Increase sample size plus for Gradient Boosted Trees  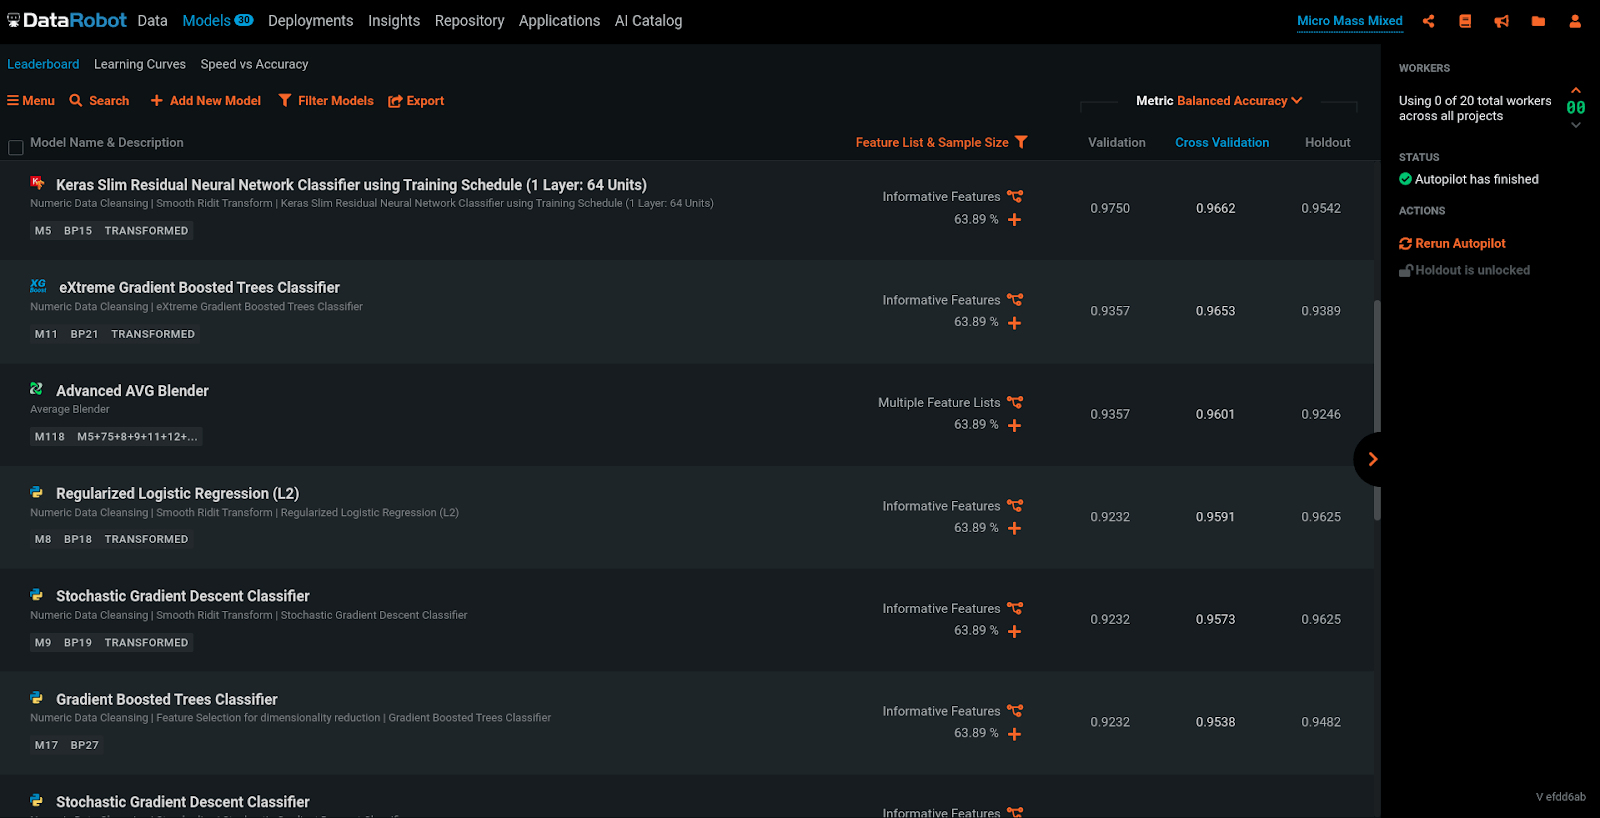[1014, 735]
